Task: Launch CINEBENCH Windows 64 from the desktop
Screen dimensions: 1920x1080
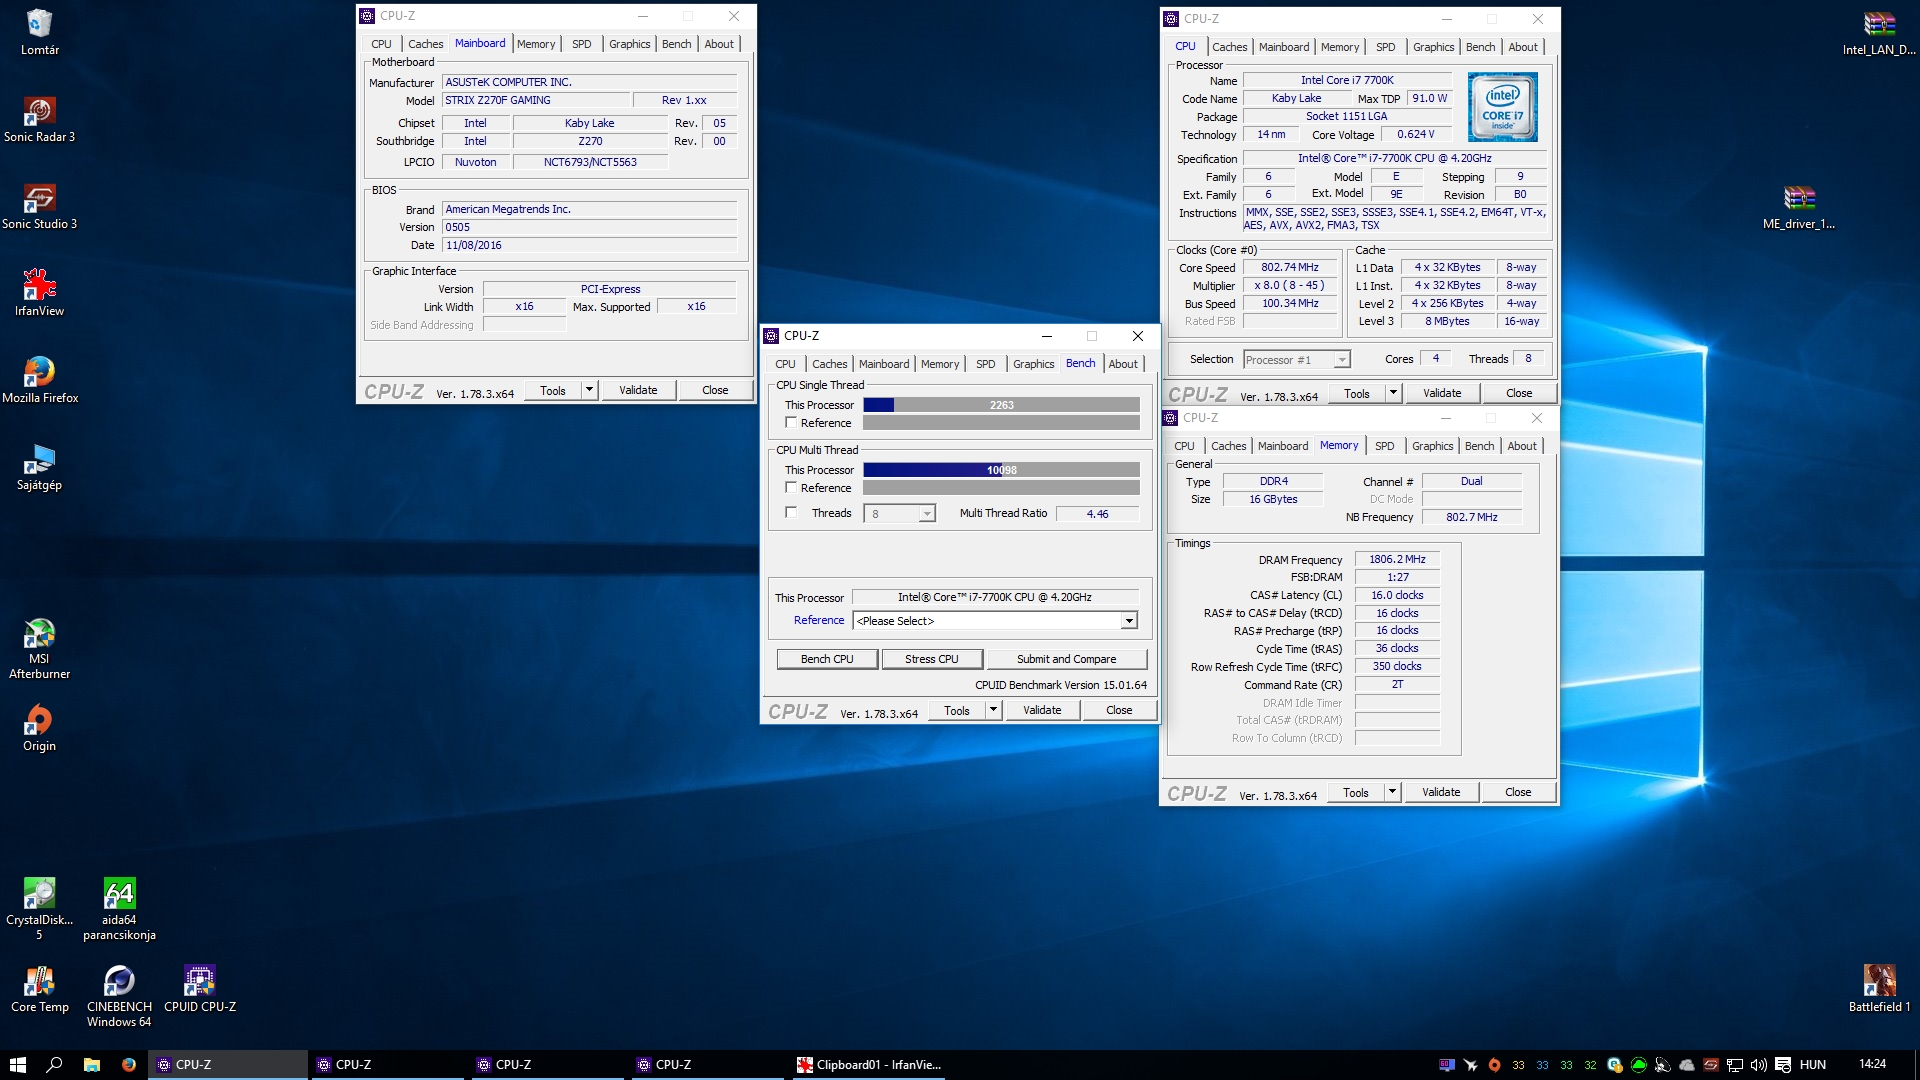Action: coord(119,996)
